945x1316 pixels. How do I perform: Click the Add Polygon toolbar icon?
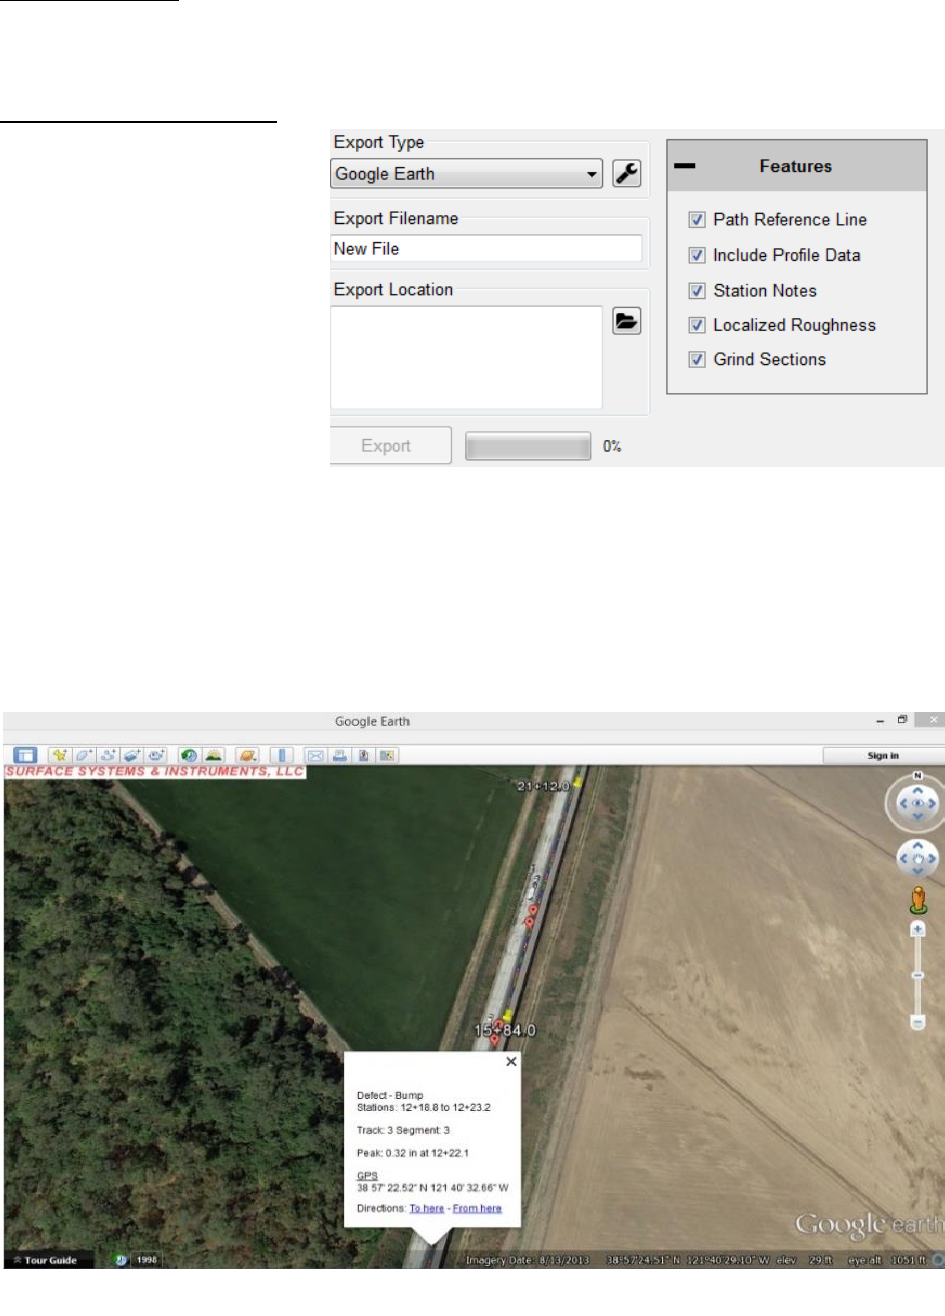click(x=82, y=755)
